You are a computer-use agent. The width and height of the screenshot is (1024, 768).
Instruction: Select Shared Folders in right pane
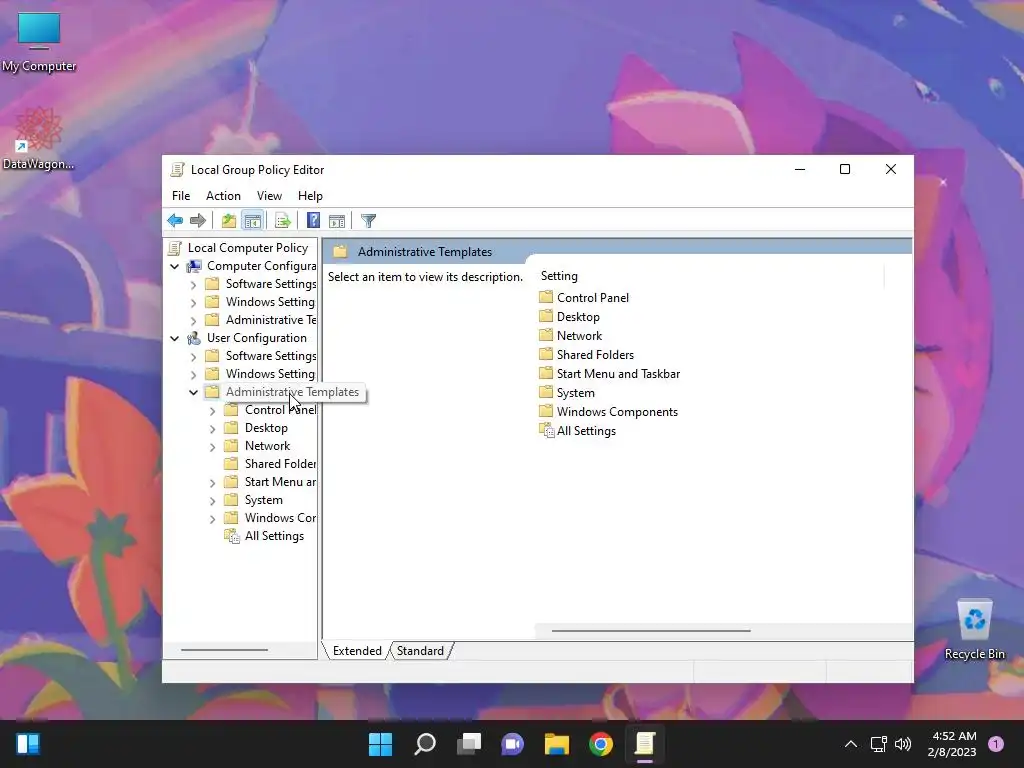pos(586,355)
